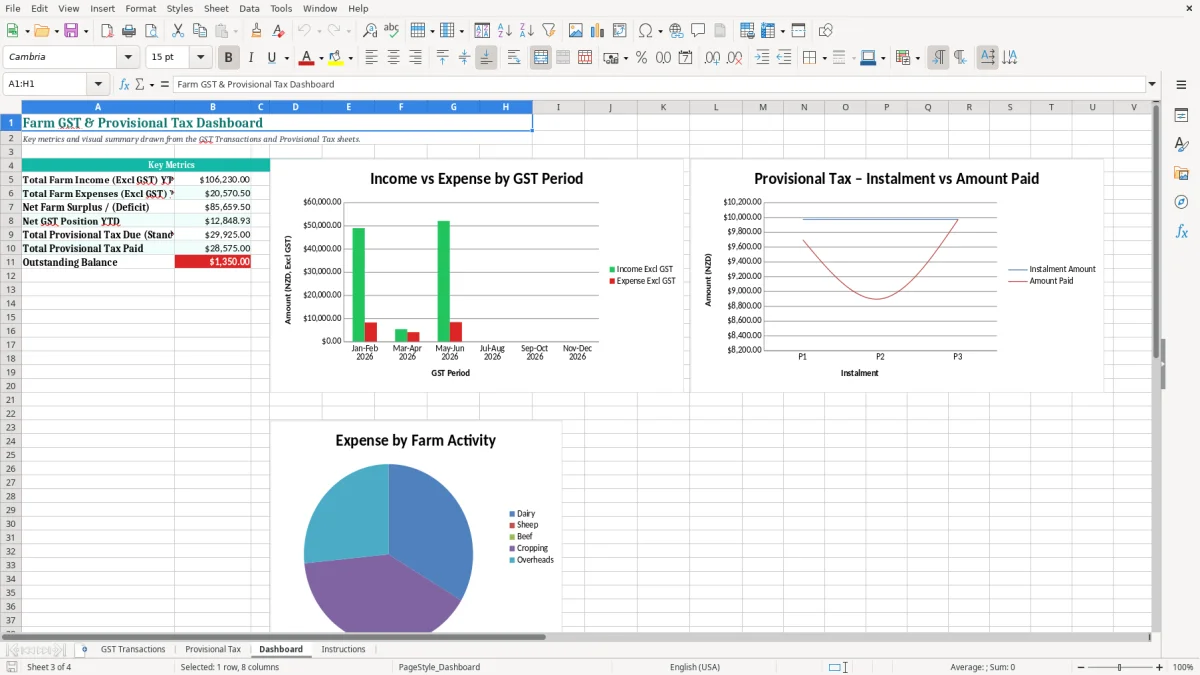Open sidebar Properties panel icon
Screen dimensions: 1200x675
[1181, 116]
